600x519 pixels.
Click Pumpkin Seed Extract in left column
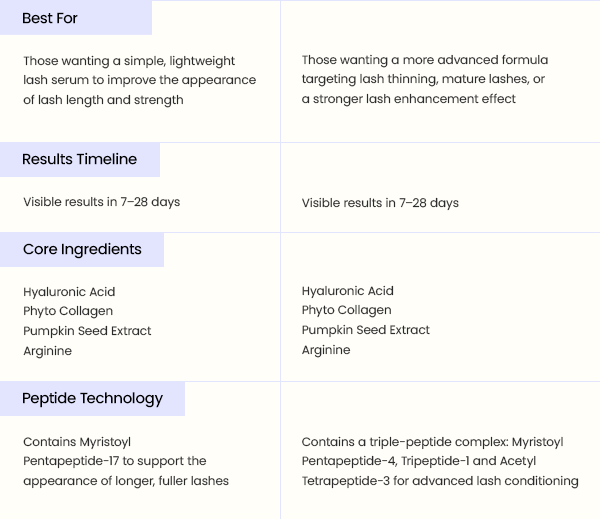[87, 331]
